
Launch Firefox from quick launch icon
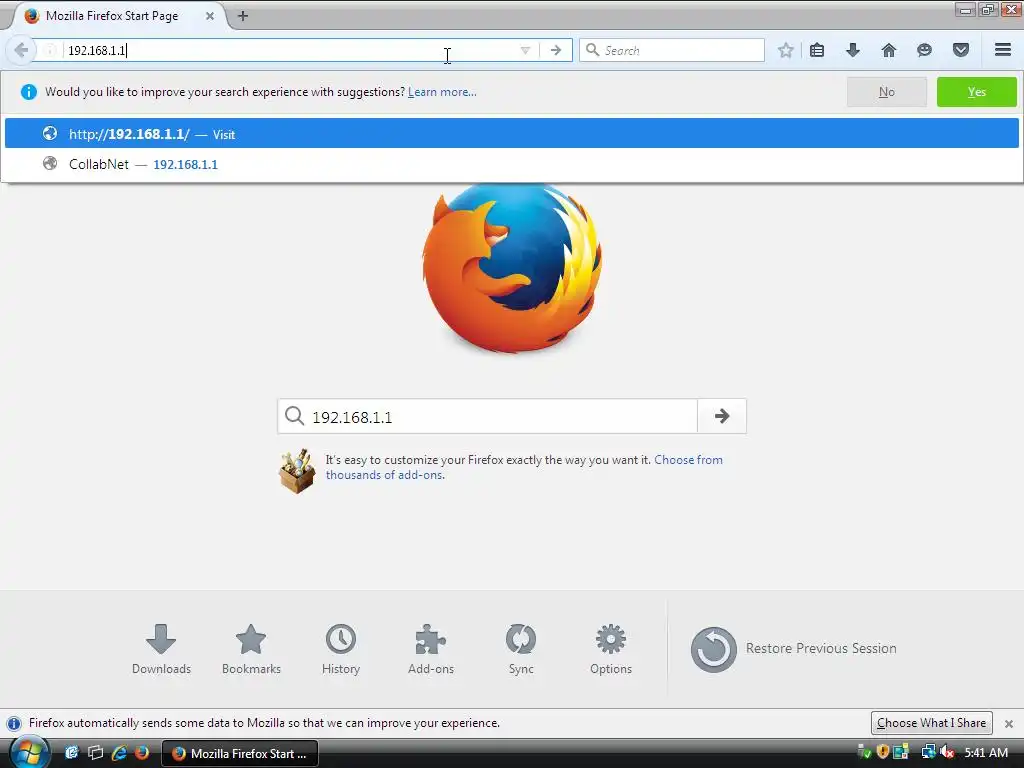[x=142, y=753]
